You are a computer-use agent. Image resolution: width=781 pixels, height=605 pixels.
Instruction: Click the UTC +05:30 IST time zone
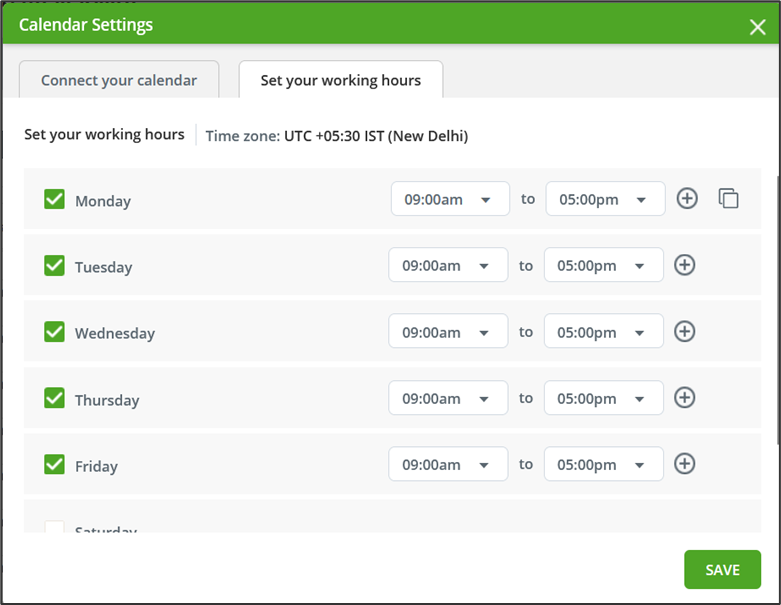pyautogui.click(x=375, y=136)
